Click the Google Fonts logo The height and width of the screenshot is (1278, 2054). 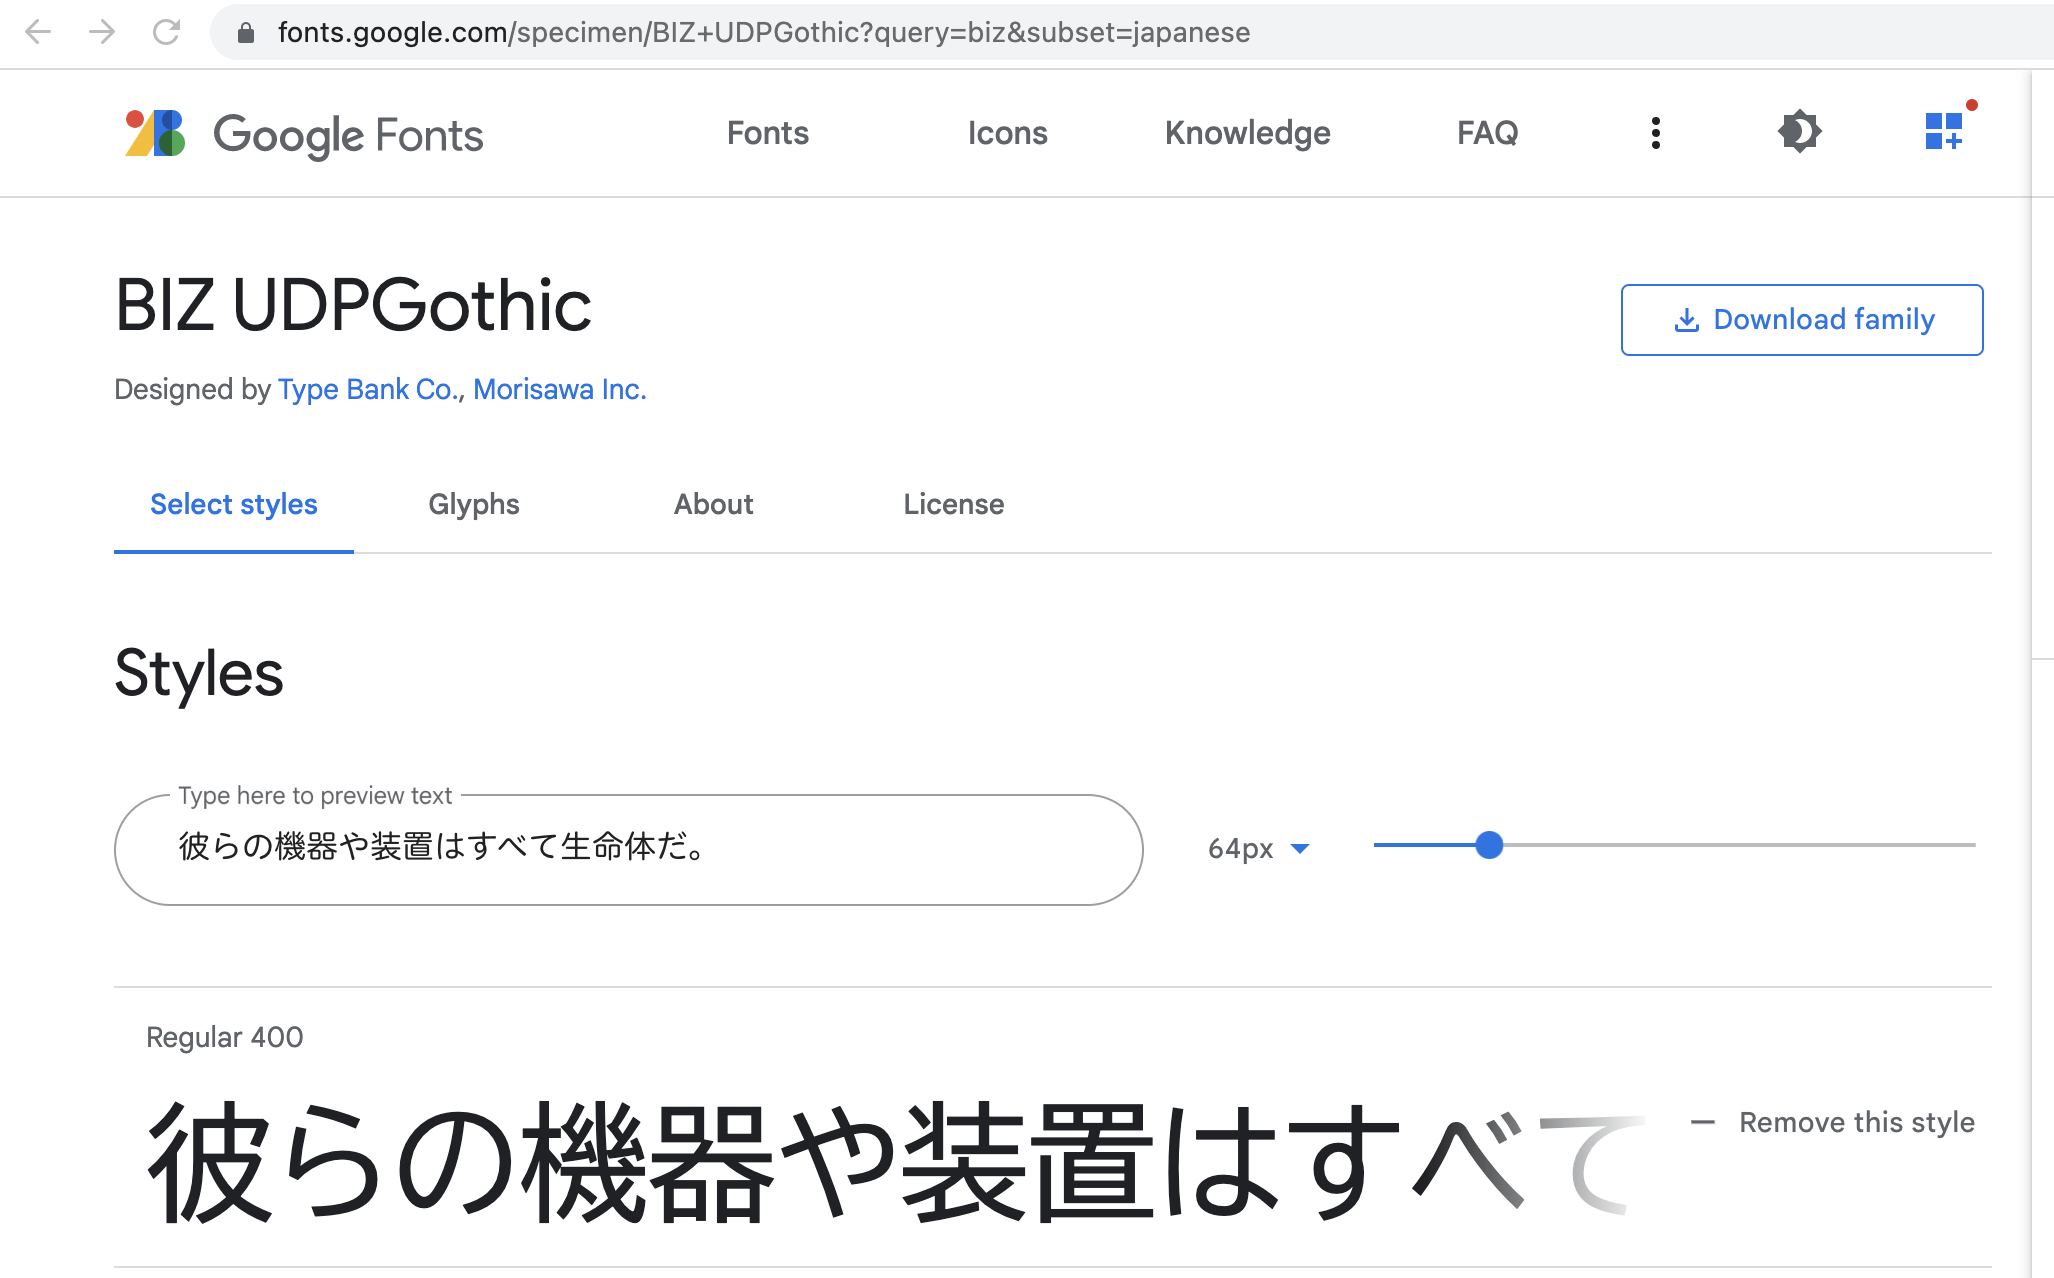point(304,134)
